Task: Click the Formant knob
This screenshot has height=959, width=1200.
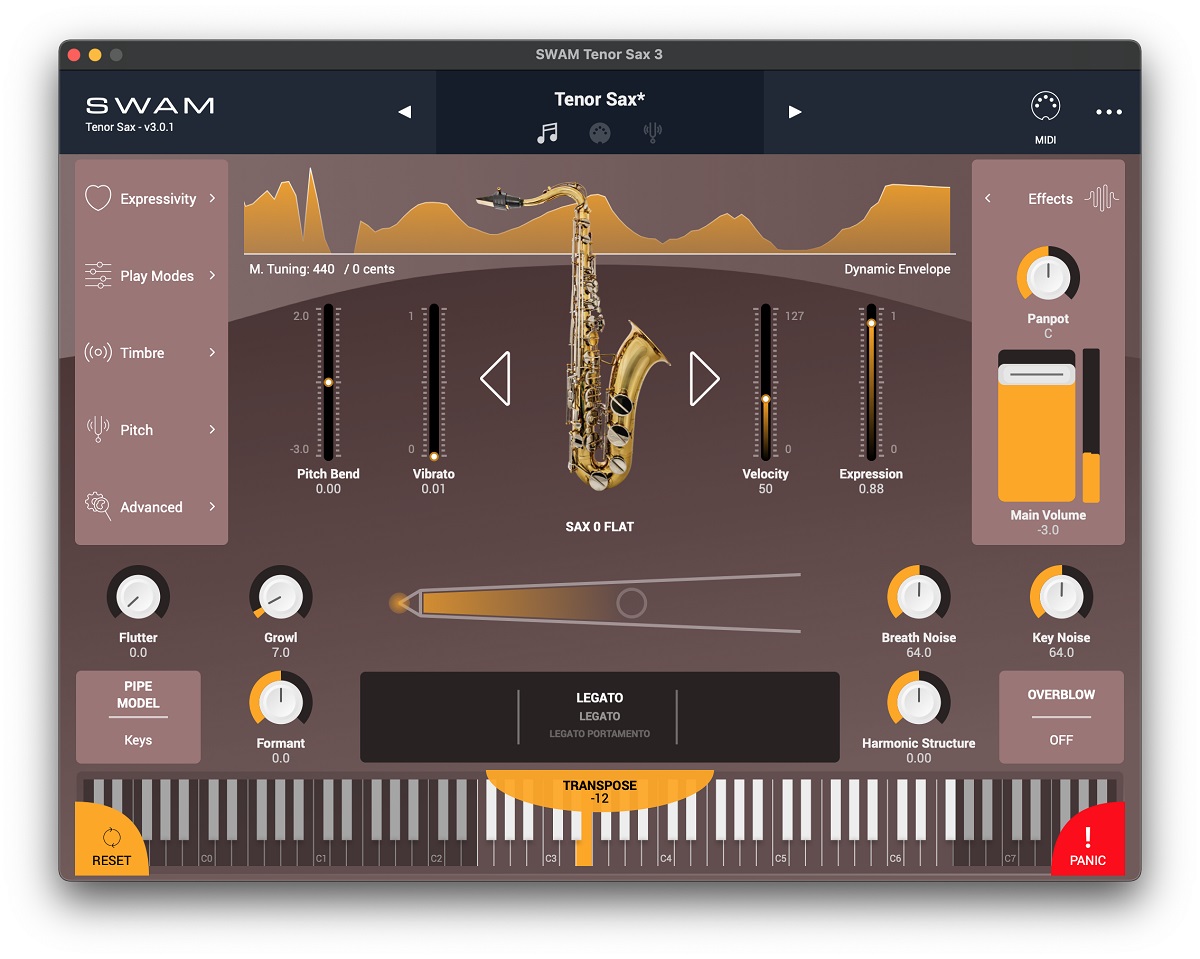Action: [x=281, y=701]
